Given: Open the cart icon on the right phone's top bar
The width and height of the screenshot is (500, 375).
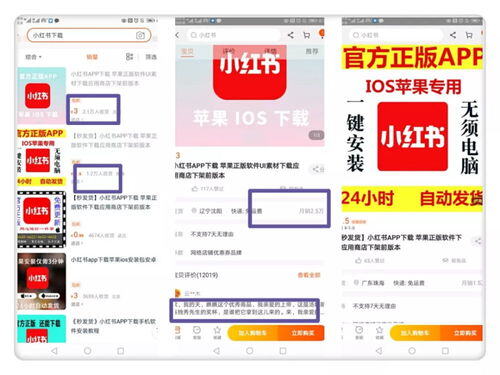Looking at the screenshot, I should coord(469,35).
